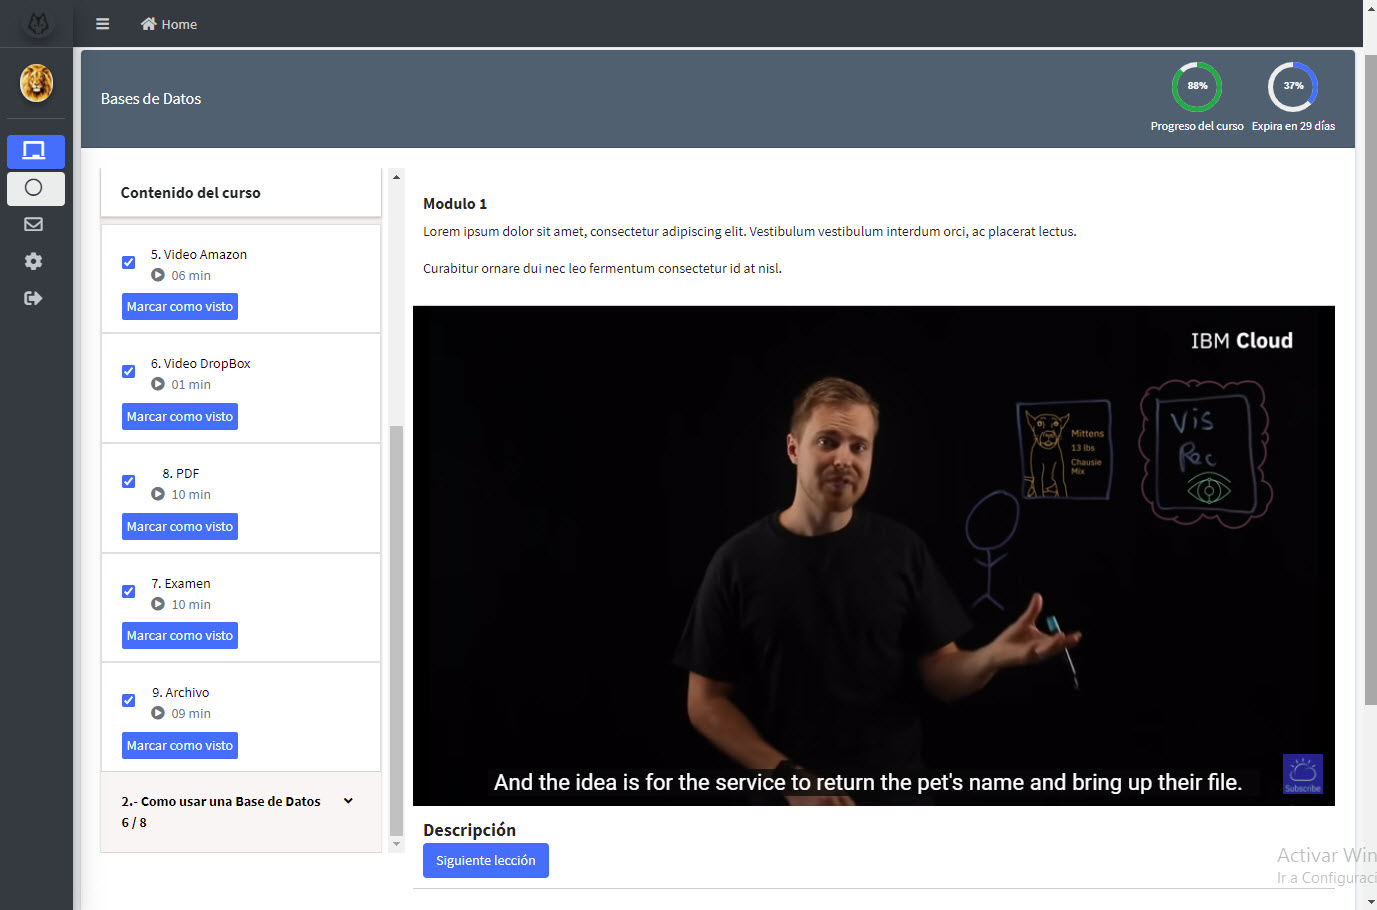Open the settings gear icon in sidebar
This screenshot has height=910, width=1377.
34,261
